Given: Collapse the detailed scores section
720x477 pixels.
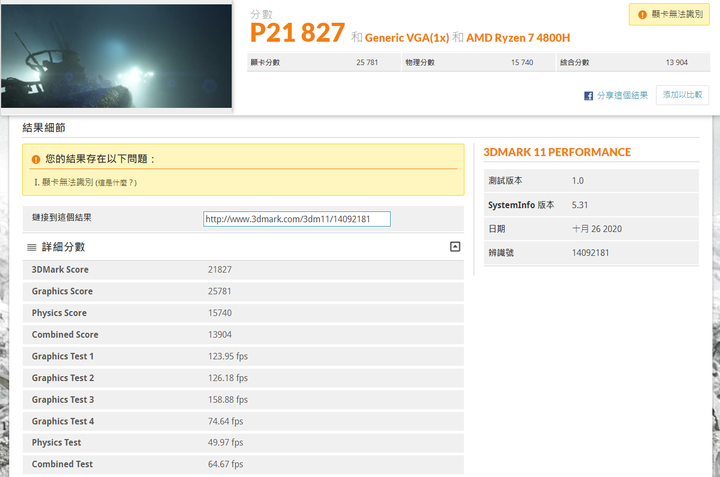Looking at the screenshot, I should (455, 247).
